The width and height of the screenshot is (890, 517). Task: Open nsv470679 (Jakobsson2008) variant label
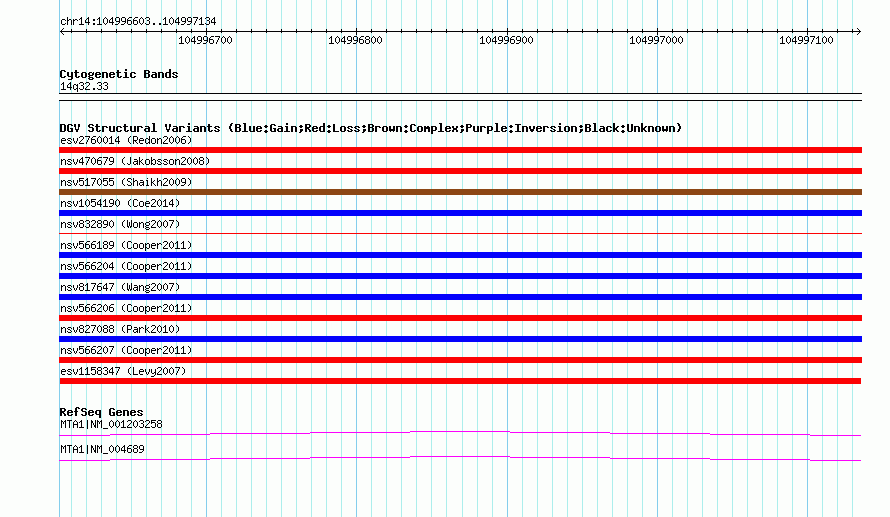tap(135, 161)
